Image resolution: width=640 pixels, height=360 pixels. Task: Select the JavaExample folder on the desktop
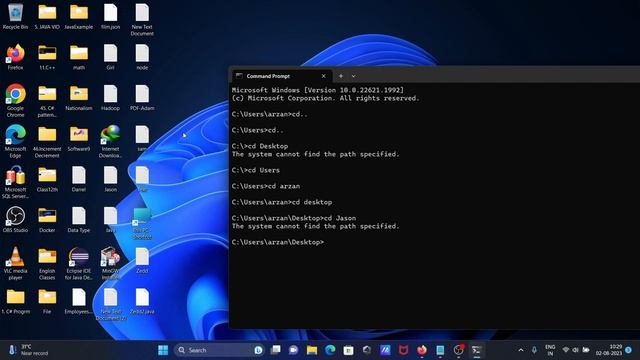coord(79,16)
